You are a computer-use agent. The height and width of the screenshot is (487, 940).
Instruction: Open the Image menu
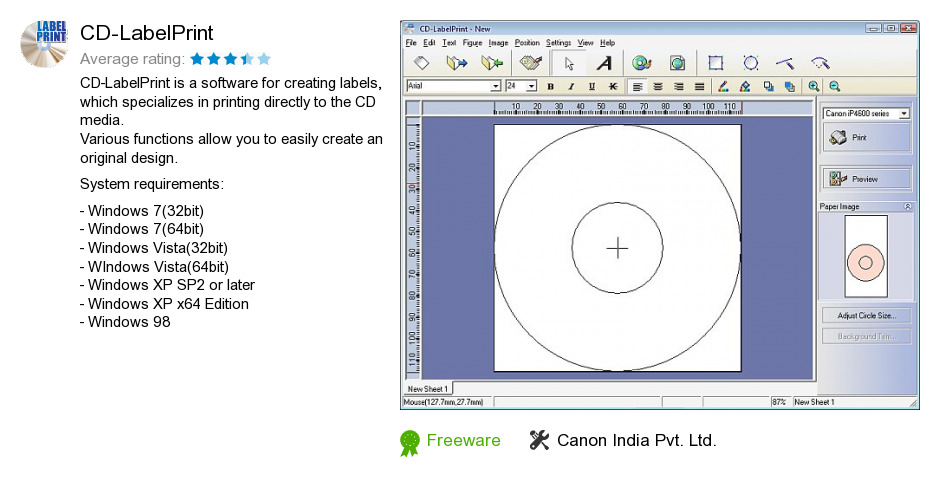(498, 43)
